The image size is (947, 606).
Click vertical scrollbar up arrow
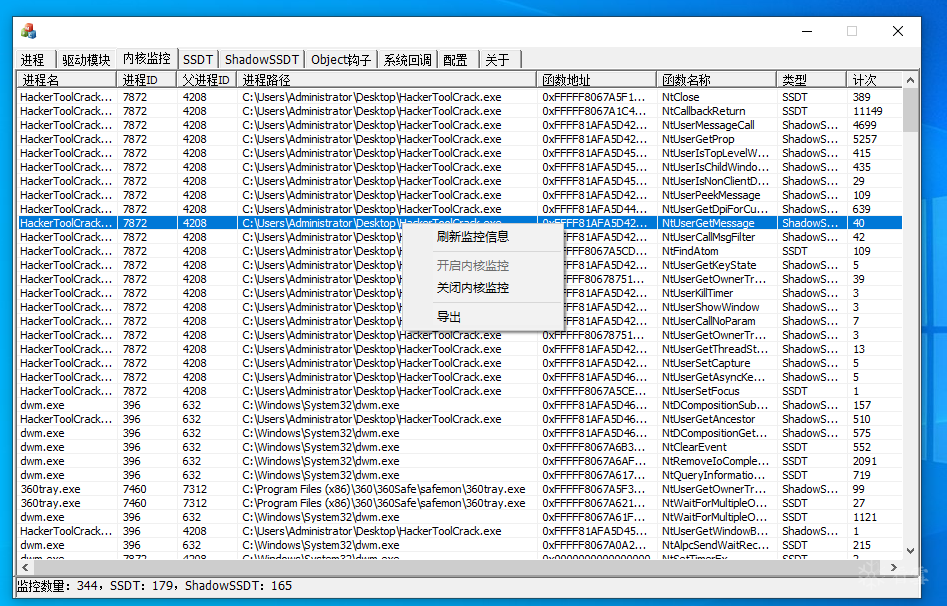(x=910, y=80)
